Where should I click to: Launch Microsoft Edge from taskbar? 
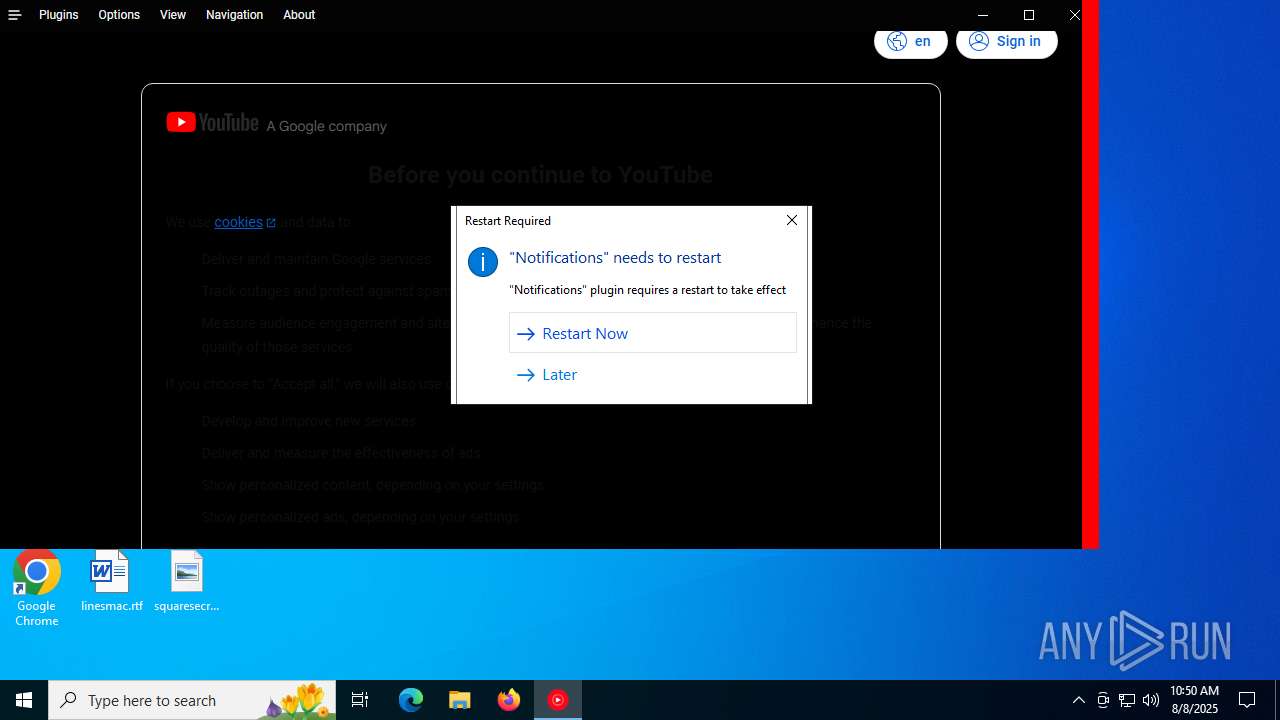click(x=411, y=700)
